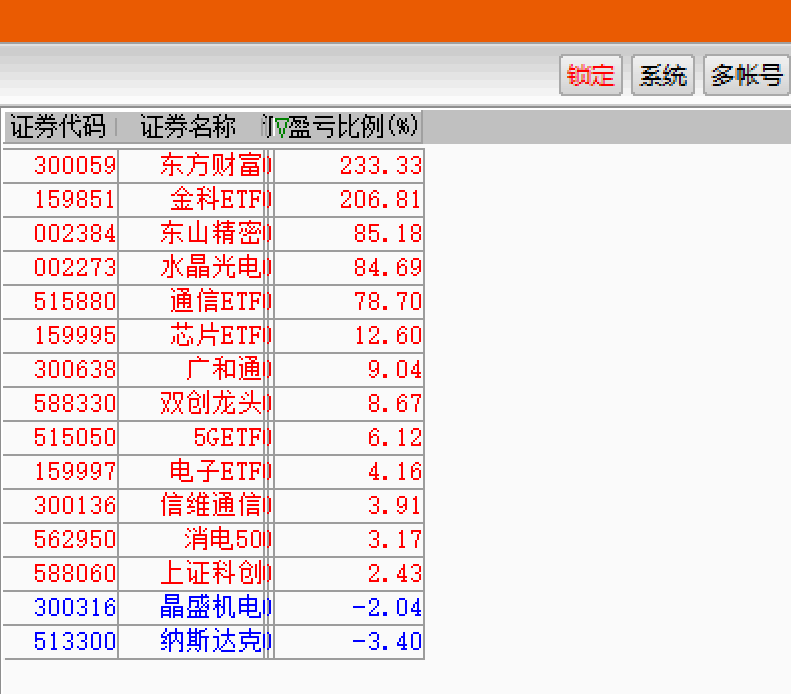Click the 盈亏比例(%) column header
The image size is (791, 694).
pos(353,126)
